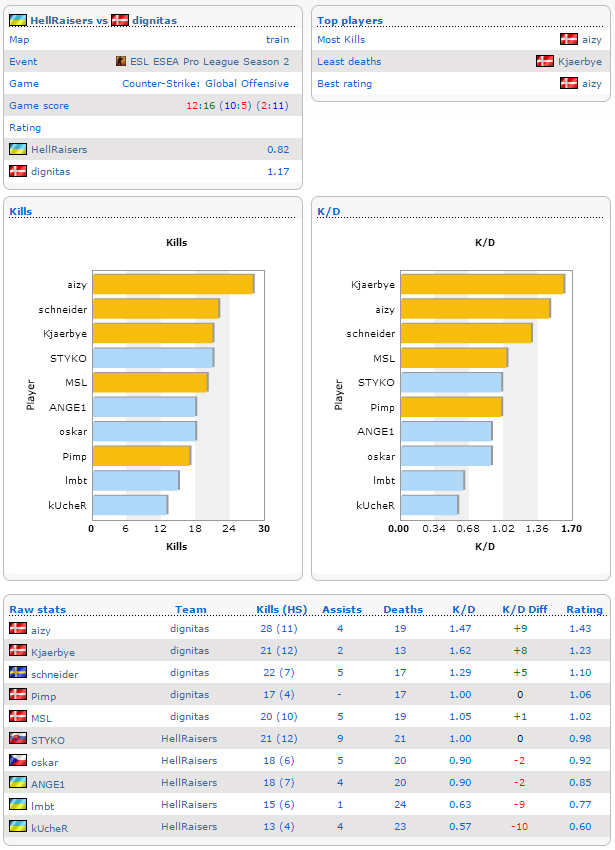Click the Ukraine flag next to lmbt
Screen dimensions: 615x850
(x=18, y=804)
